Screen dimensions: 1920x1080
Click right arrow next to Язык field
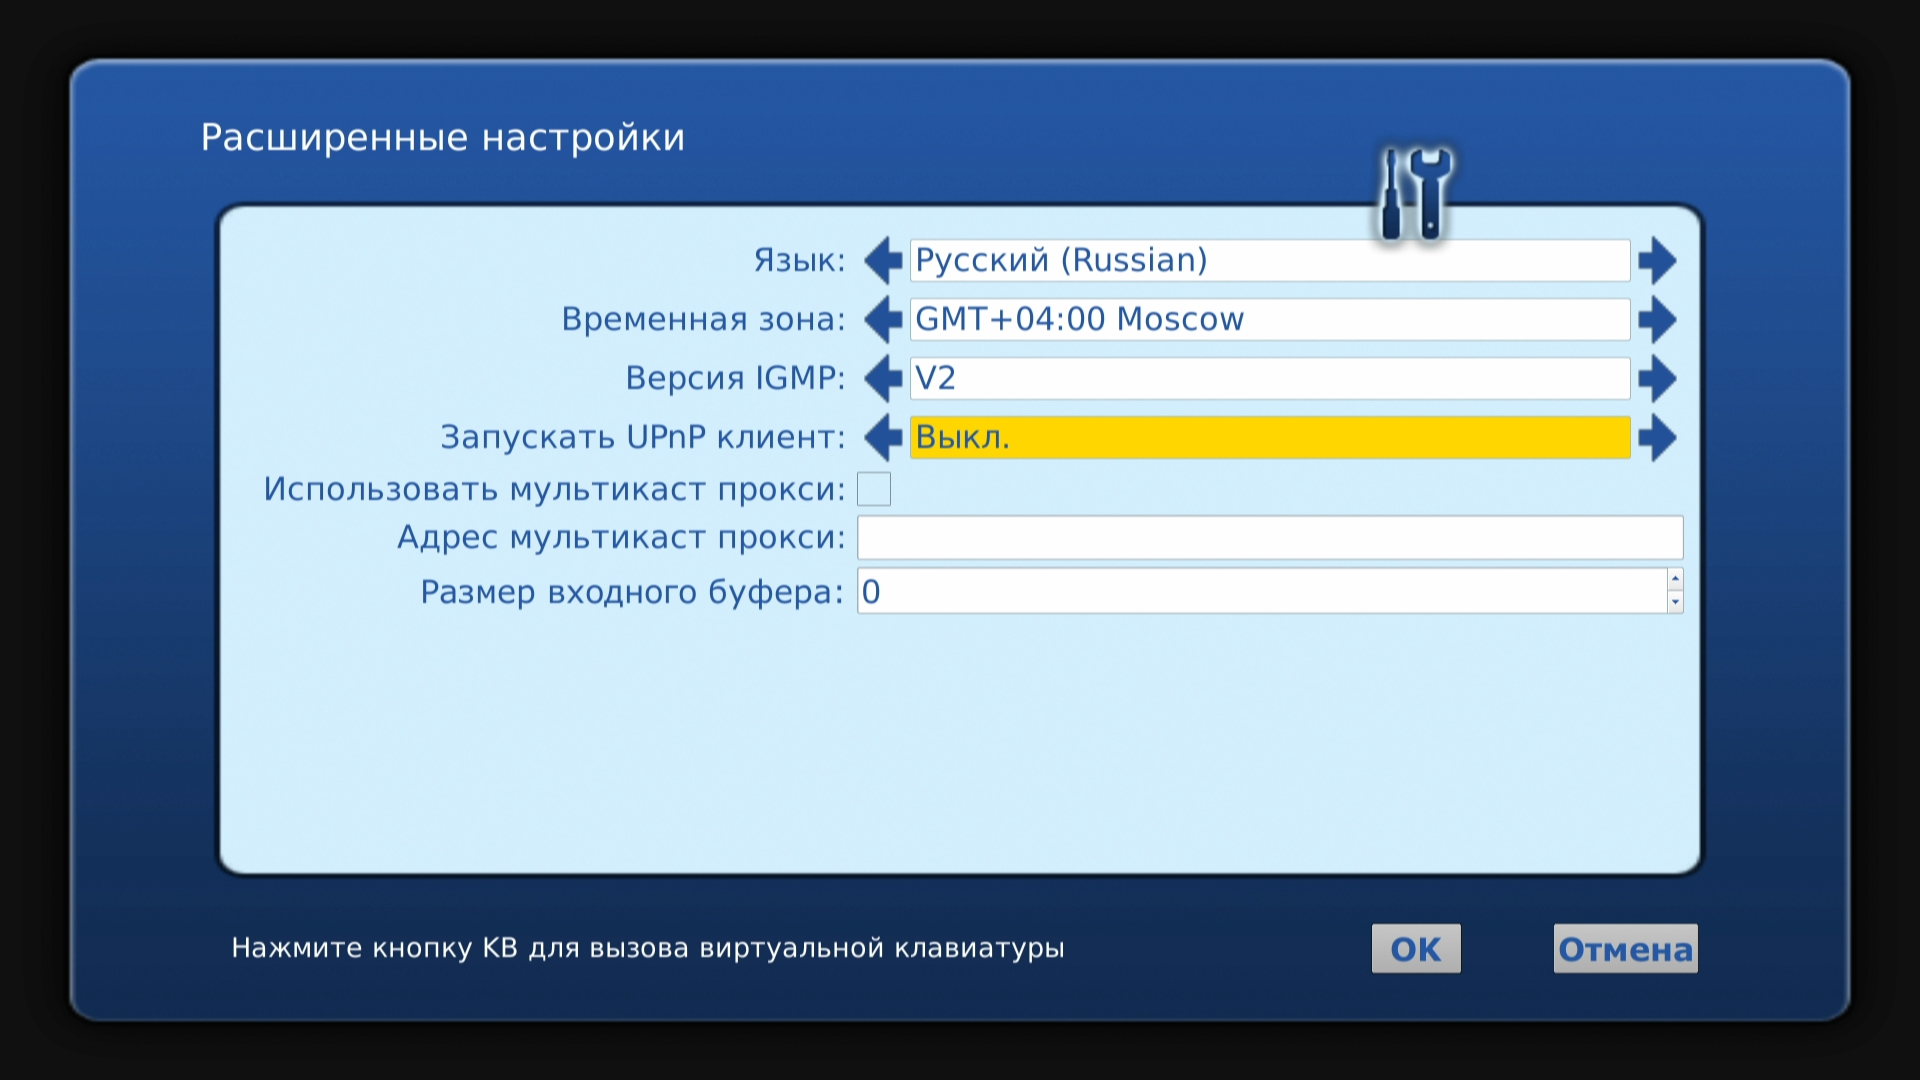point(1657,261)
